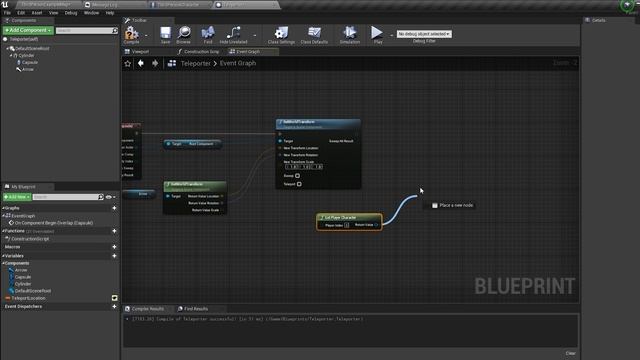Open the Compile options dropdown arrow
This screenshot has width=640, height=360.
coord(146,35)
